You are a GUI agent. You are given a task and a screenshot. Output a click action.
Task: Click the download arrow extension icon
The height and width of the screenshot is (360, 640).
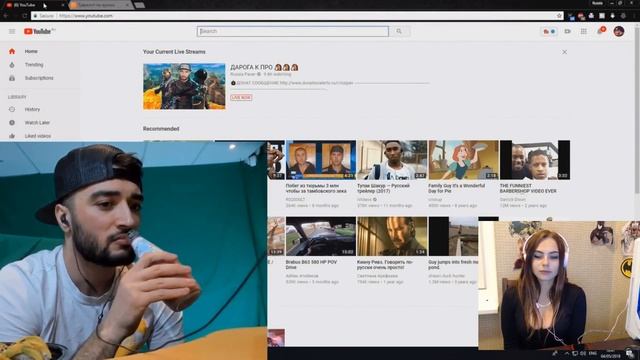pyautogui.click(x=612, y=16)
